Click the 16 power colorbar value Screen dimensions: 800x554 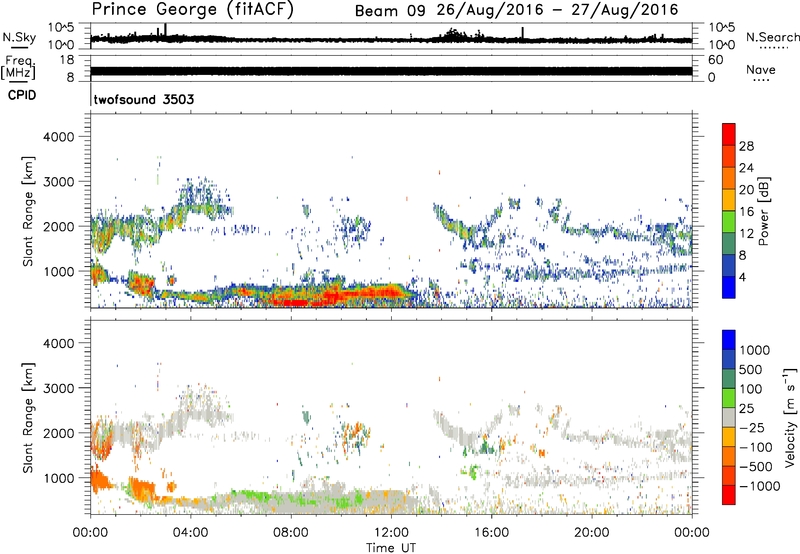746,212
